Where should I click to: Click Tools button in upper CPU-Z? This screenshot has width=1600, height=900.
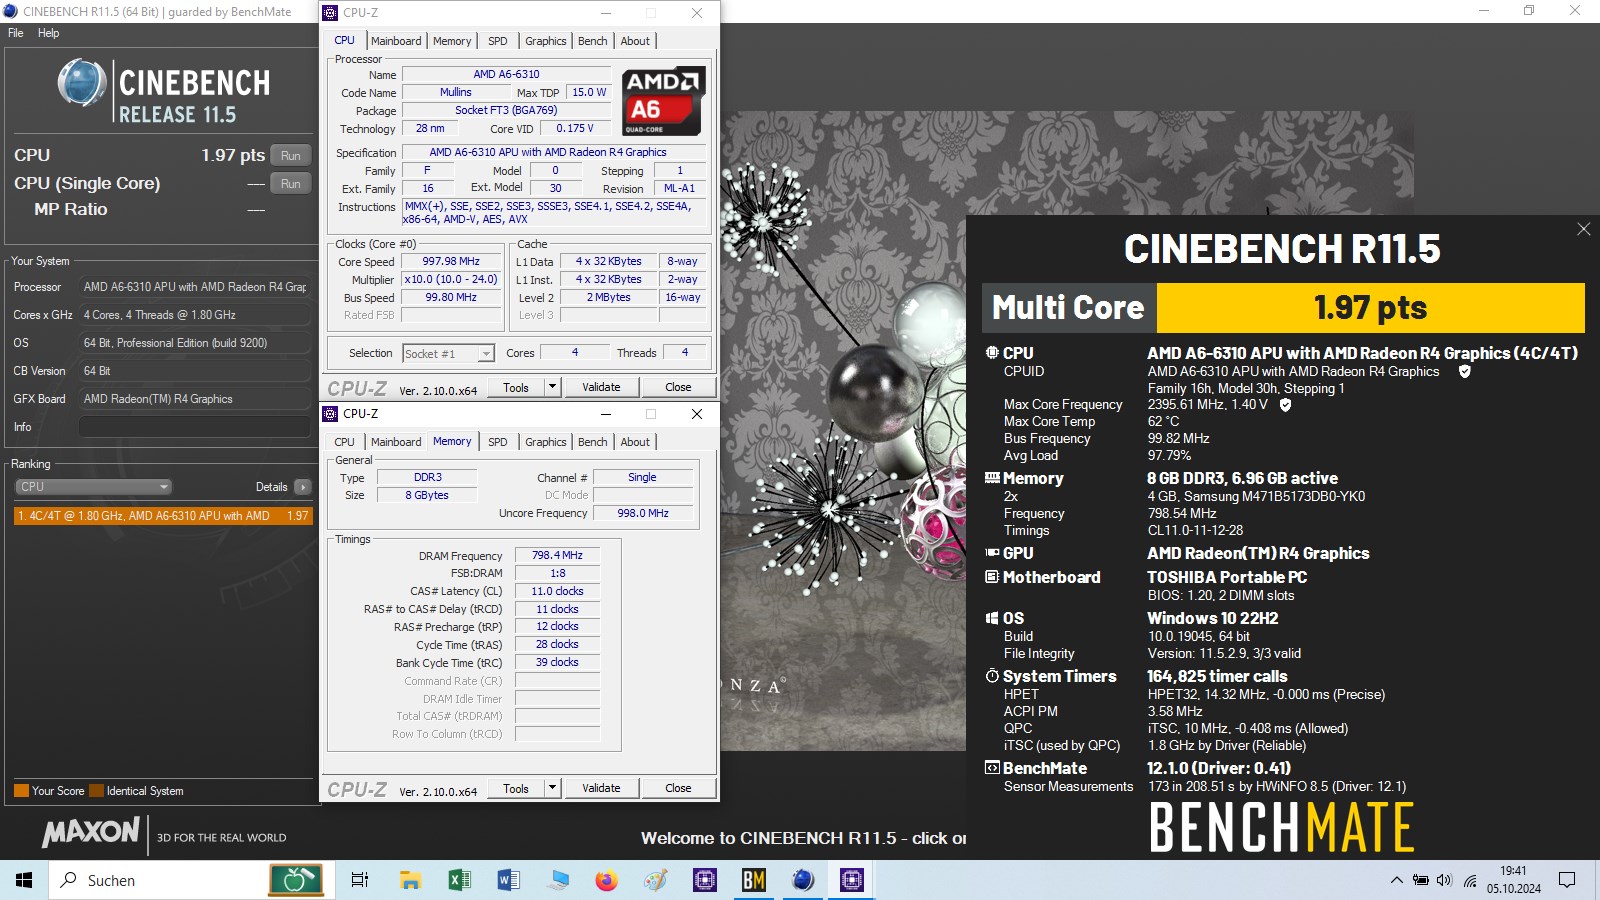(x=516, y=387)
